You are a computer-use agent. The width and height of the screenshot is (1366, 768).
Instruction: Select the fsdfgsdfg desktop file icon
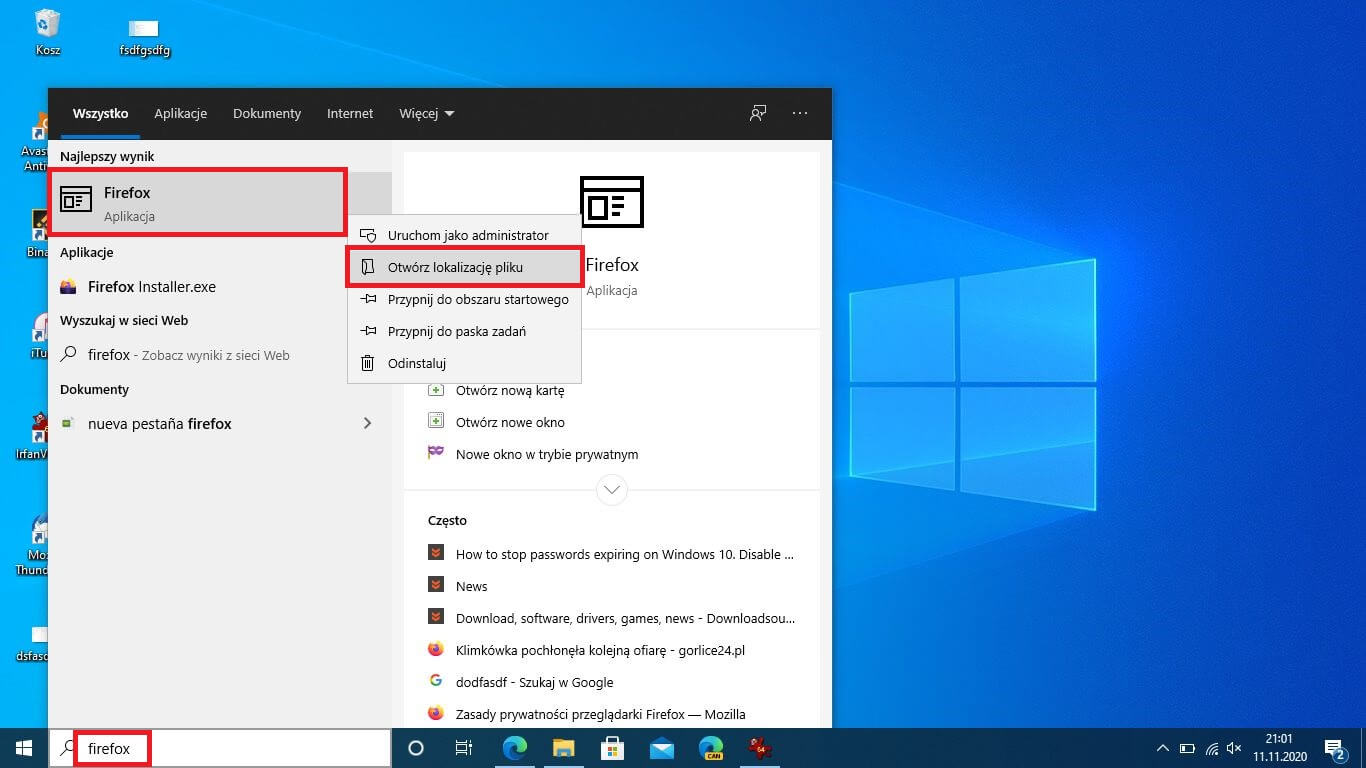pyautogui.click(x=144, y=36)
